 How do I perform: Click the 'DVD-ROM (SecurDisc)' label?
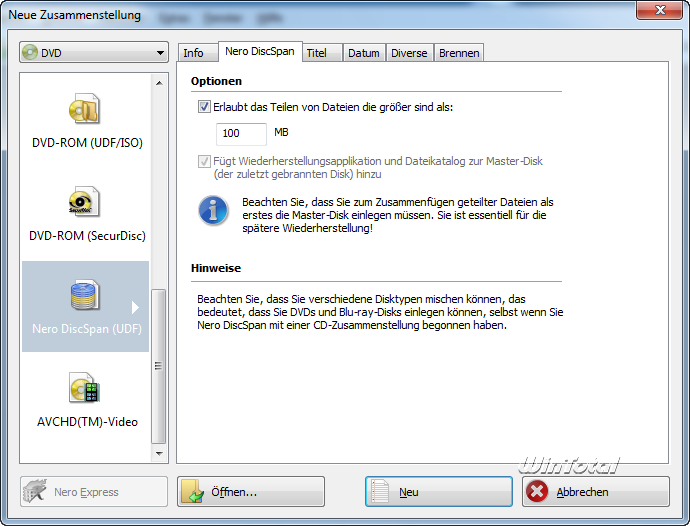(x=87, y=236)
